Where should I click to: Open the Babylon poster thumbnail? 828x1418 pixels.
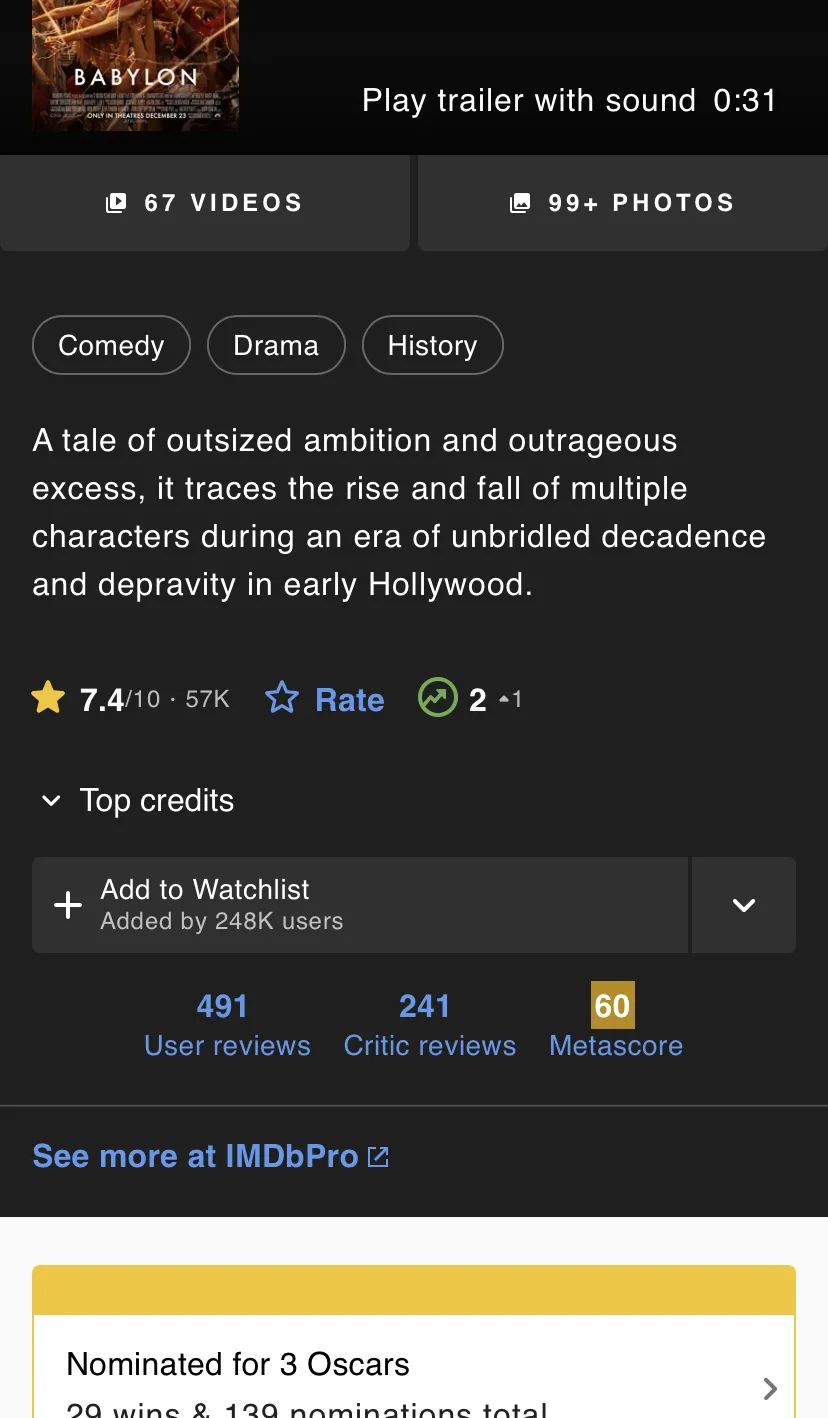(135, 65)
